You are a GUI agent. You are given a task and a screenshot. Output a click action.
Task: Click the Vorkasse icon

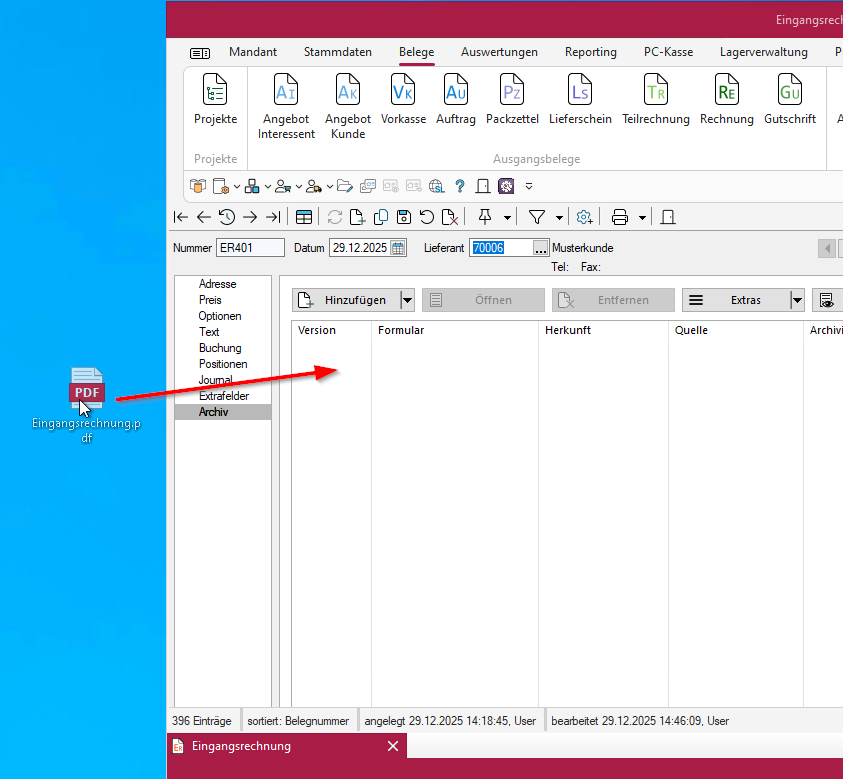click(403, 90)
